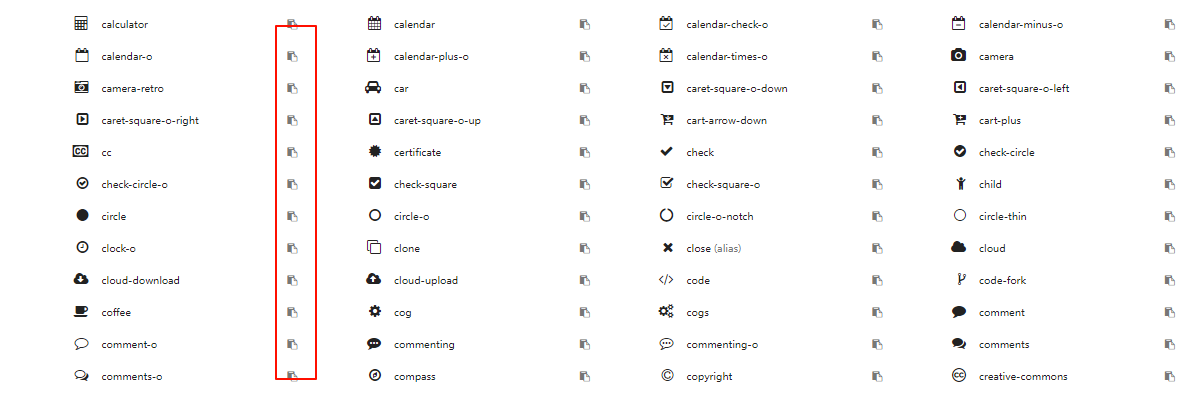Image resolution: width=1204 pixels, height=397 pixels.
Task: Click the car icon
Action: pyautogui.click(x=374, y=88)
